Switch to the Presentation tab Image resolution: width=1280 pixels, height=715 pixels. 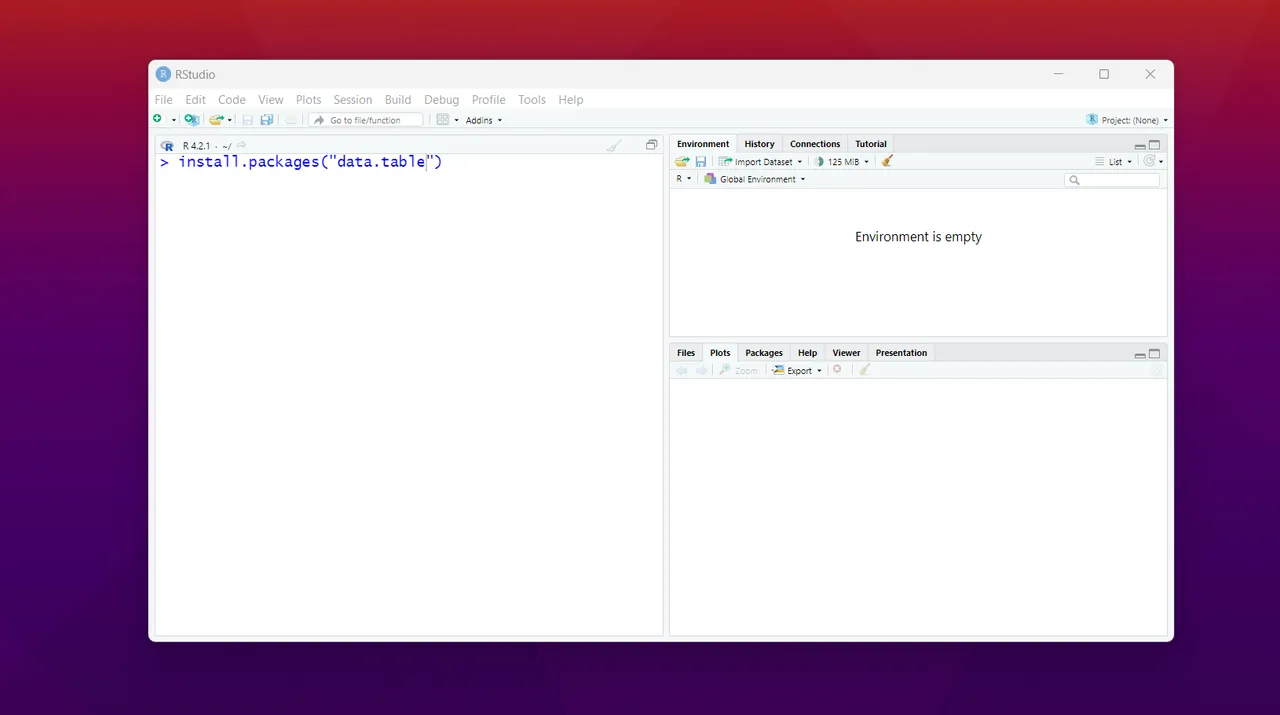pos(901,353)
